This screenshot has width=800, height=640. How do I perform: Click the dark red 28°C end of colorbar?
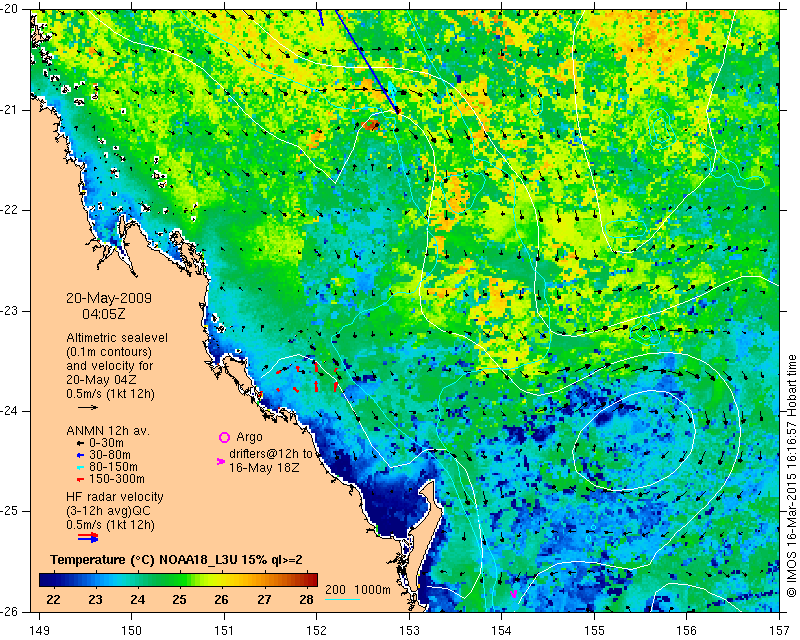pos(311,580)
